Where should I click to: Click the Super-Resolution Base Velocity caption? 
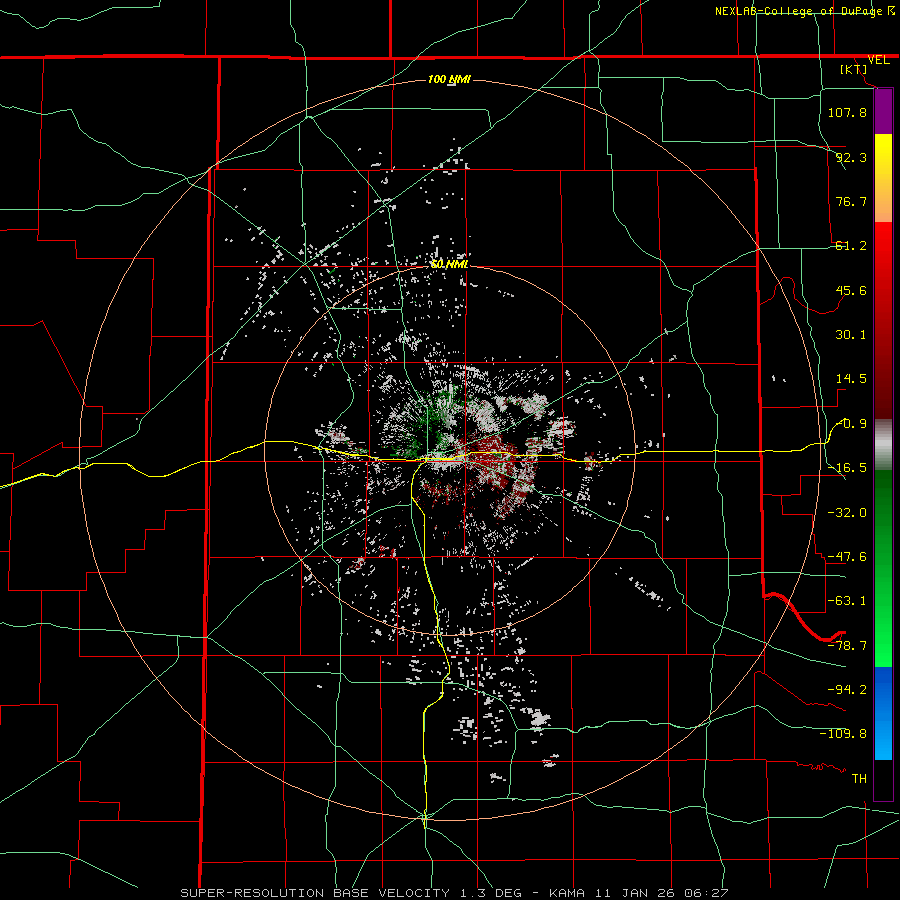(x=455, y=893)
